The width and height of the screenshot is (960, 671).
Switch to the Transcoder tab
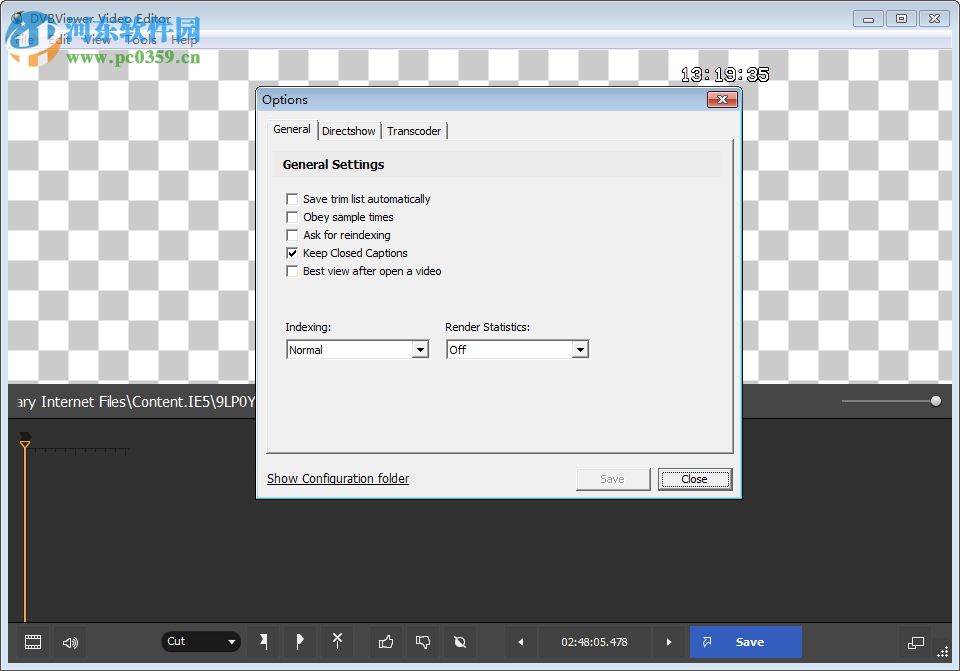coord(414,130)
